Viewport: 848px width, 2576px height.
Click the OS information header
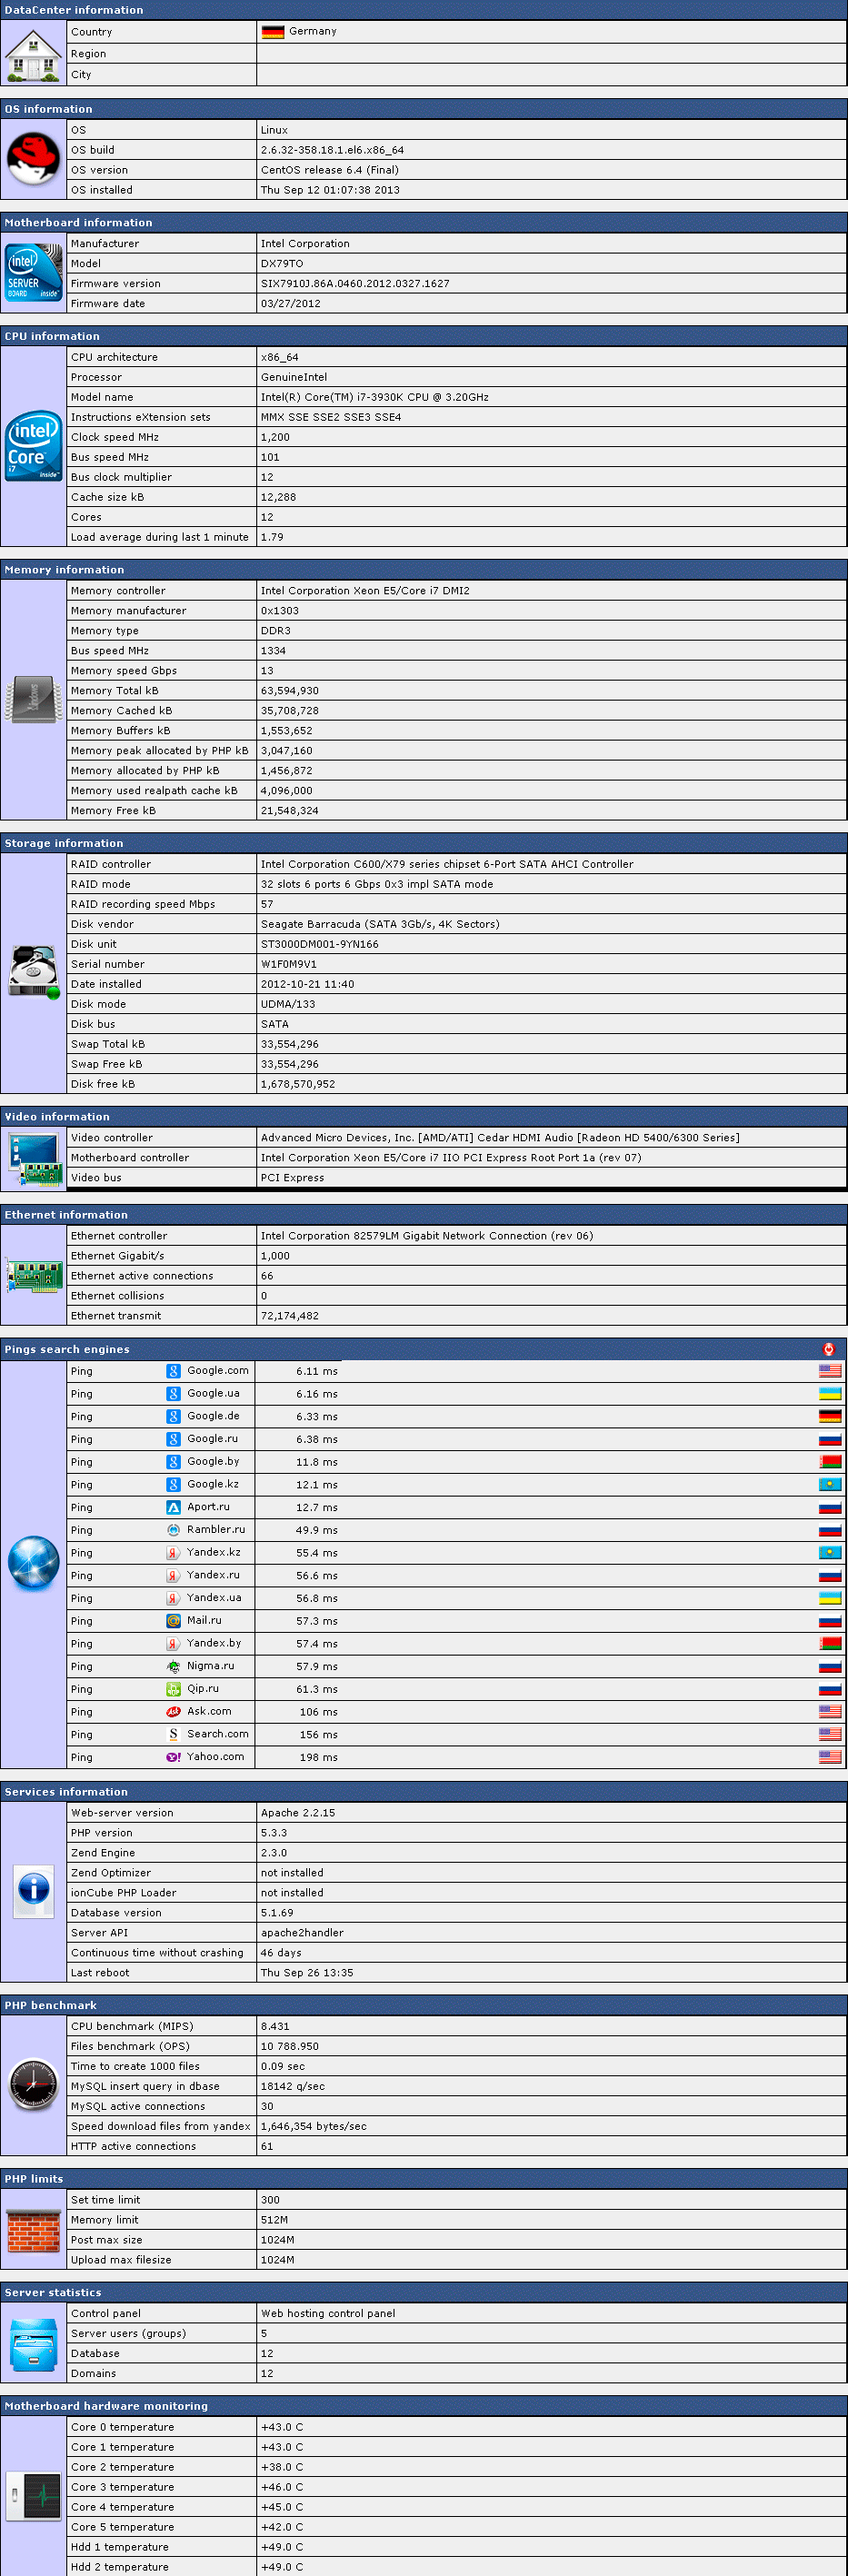click(x=424, y=109)
